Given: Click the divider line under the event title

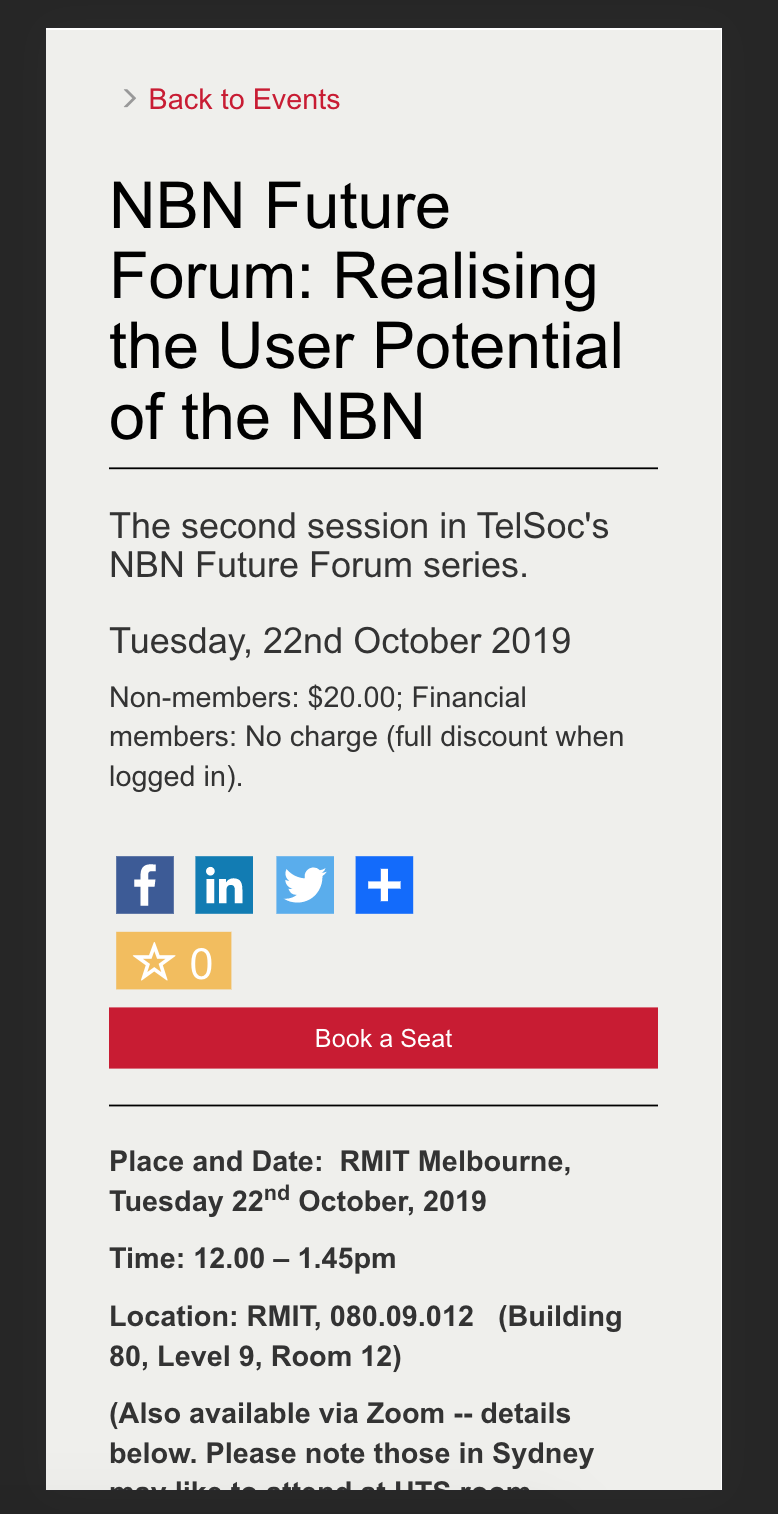Looking at the screenshot, I should (383, 468).
